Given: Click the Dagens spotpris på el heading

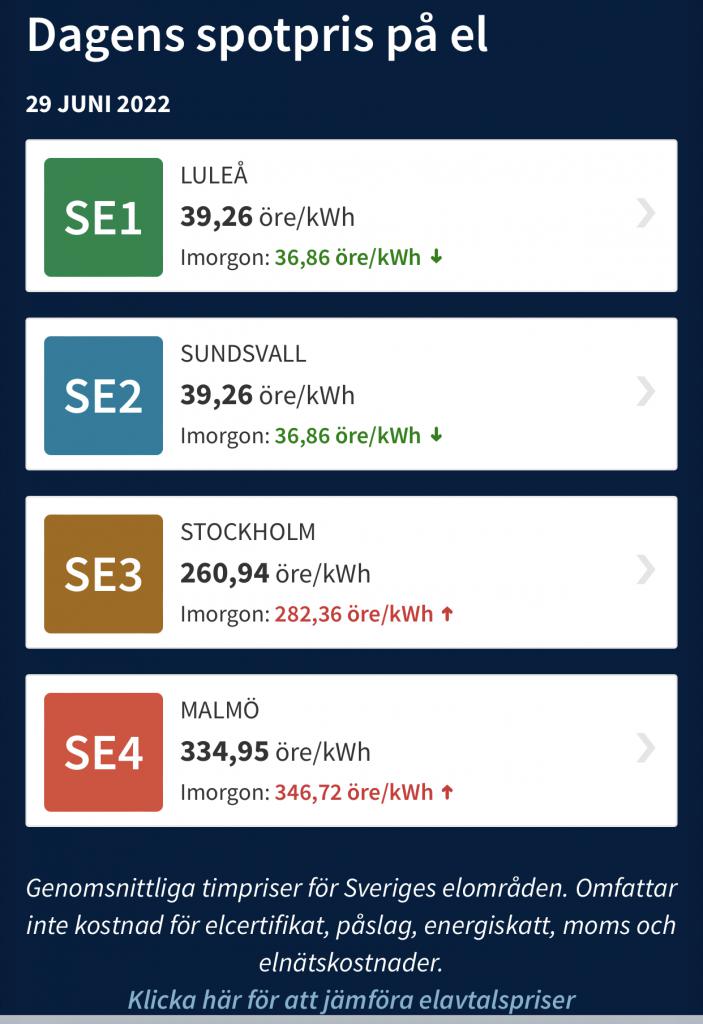Looking at the screenshot, I should click(x=257, y=35).
